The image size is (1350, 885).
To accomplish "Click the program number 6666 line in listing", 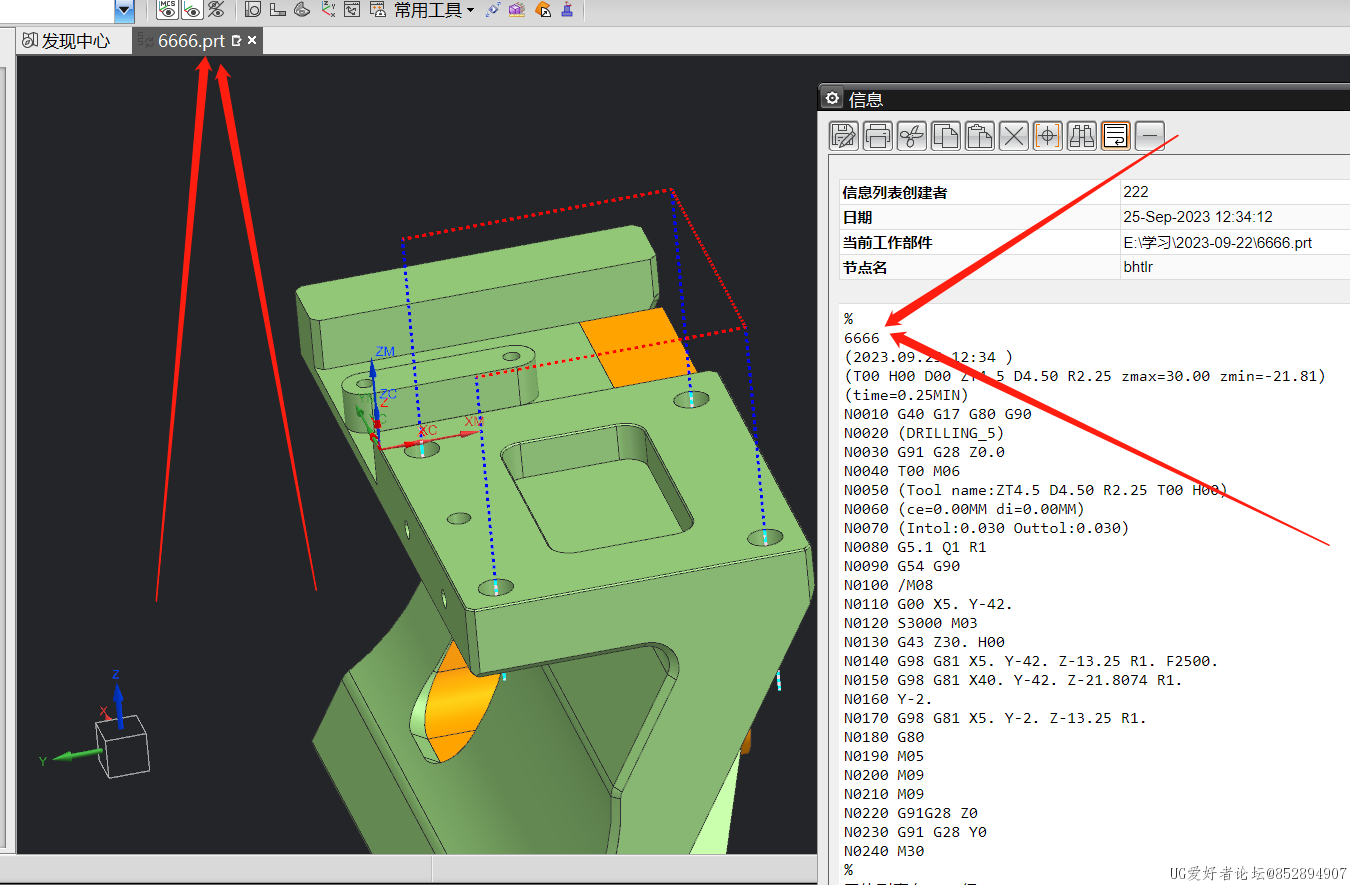I will pyautogui.click(x=862, y=338).
